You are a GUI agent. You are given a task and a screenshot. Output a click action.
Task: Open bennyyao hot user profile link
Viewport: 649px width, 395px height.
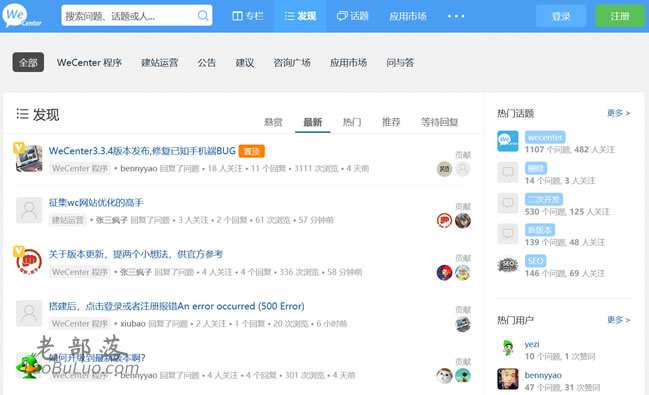pos(543,375)
